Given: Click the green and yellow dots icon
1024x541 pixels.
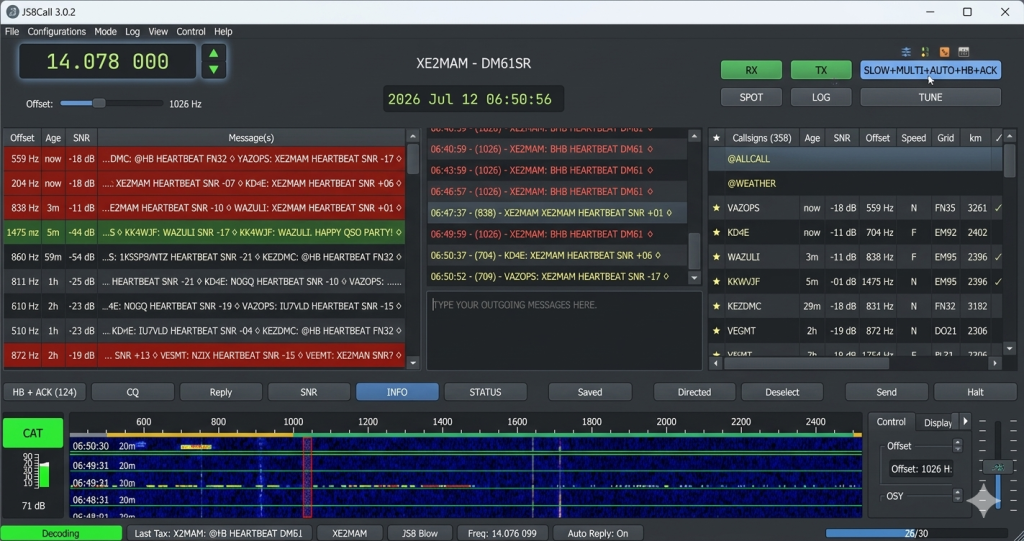Looking at the screenshot, I should tap(925, 52).
